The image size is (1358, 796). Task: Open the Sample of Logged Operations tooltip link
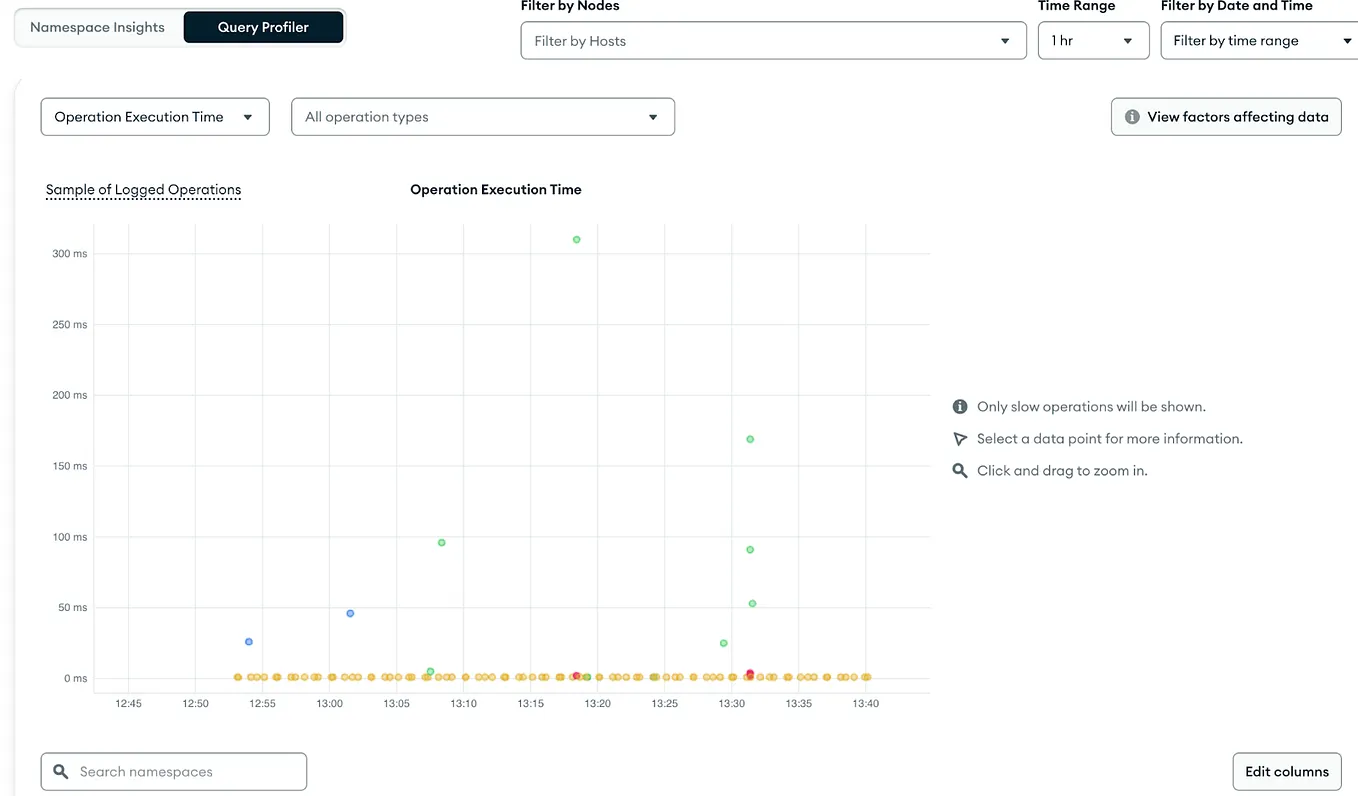tap(143, 189)
